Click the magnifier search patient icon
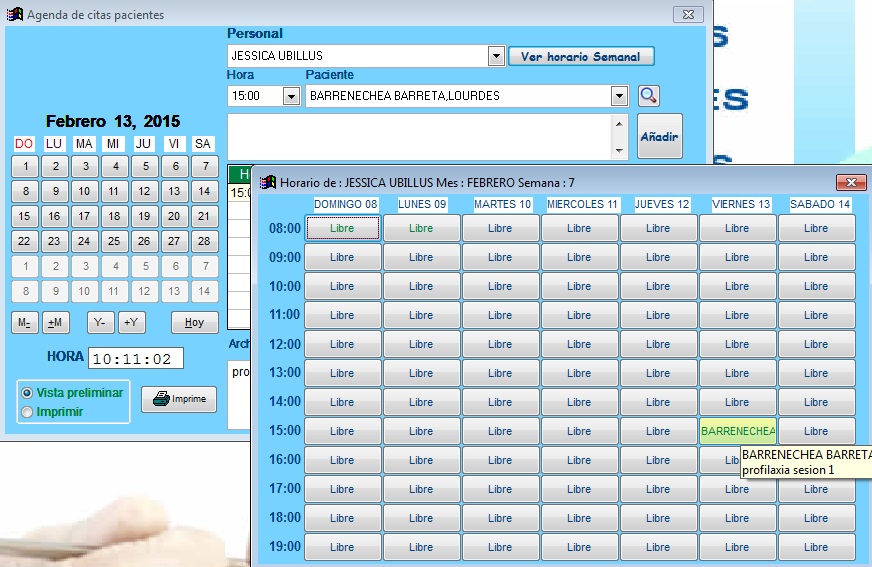Viewport: 872px width, 567px height. [x=649, y=96]
